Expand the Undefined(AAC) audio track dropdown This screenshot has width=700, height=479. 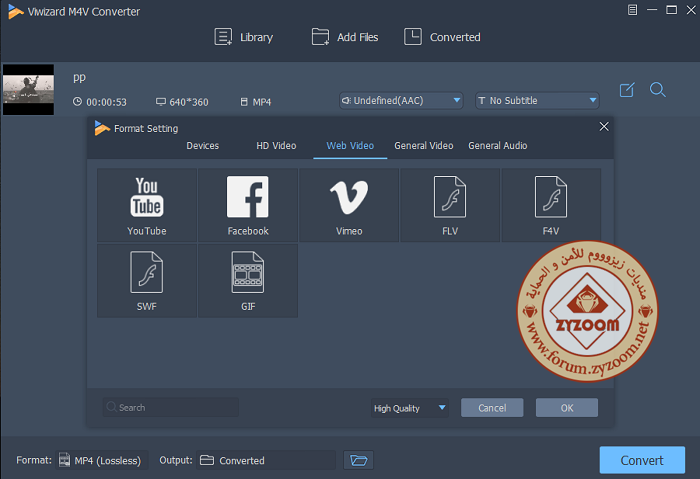point(401,100)
